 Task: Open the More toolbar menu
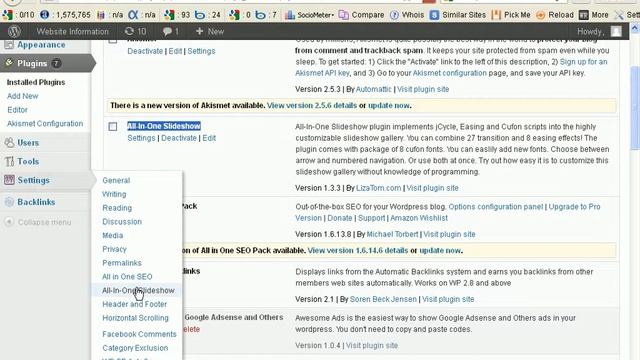point(594,15)
